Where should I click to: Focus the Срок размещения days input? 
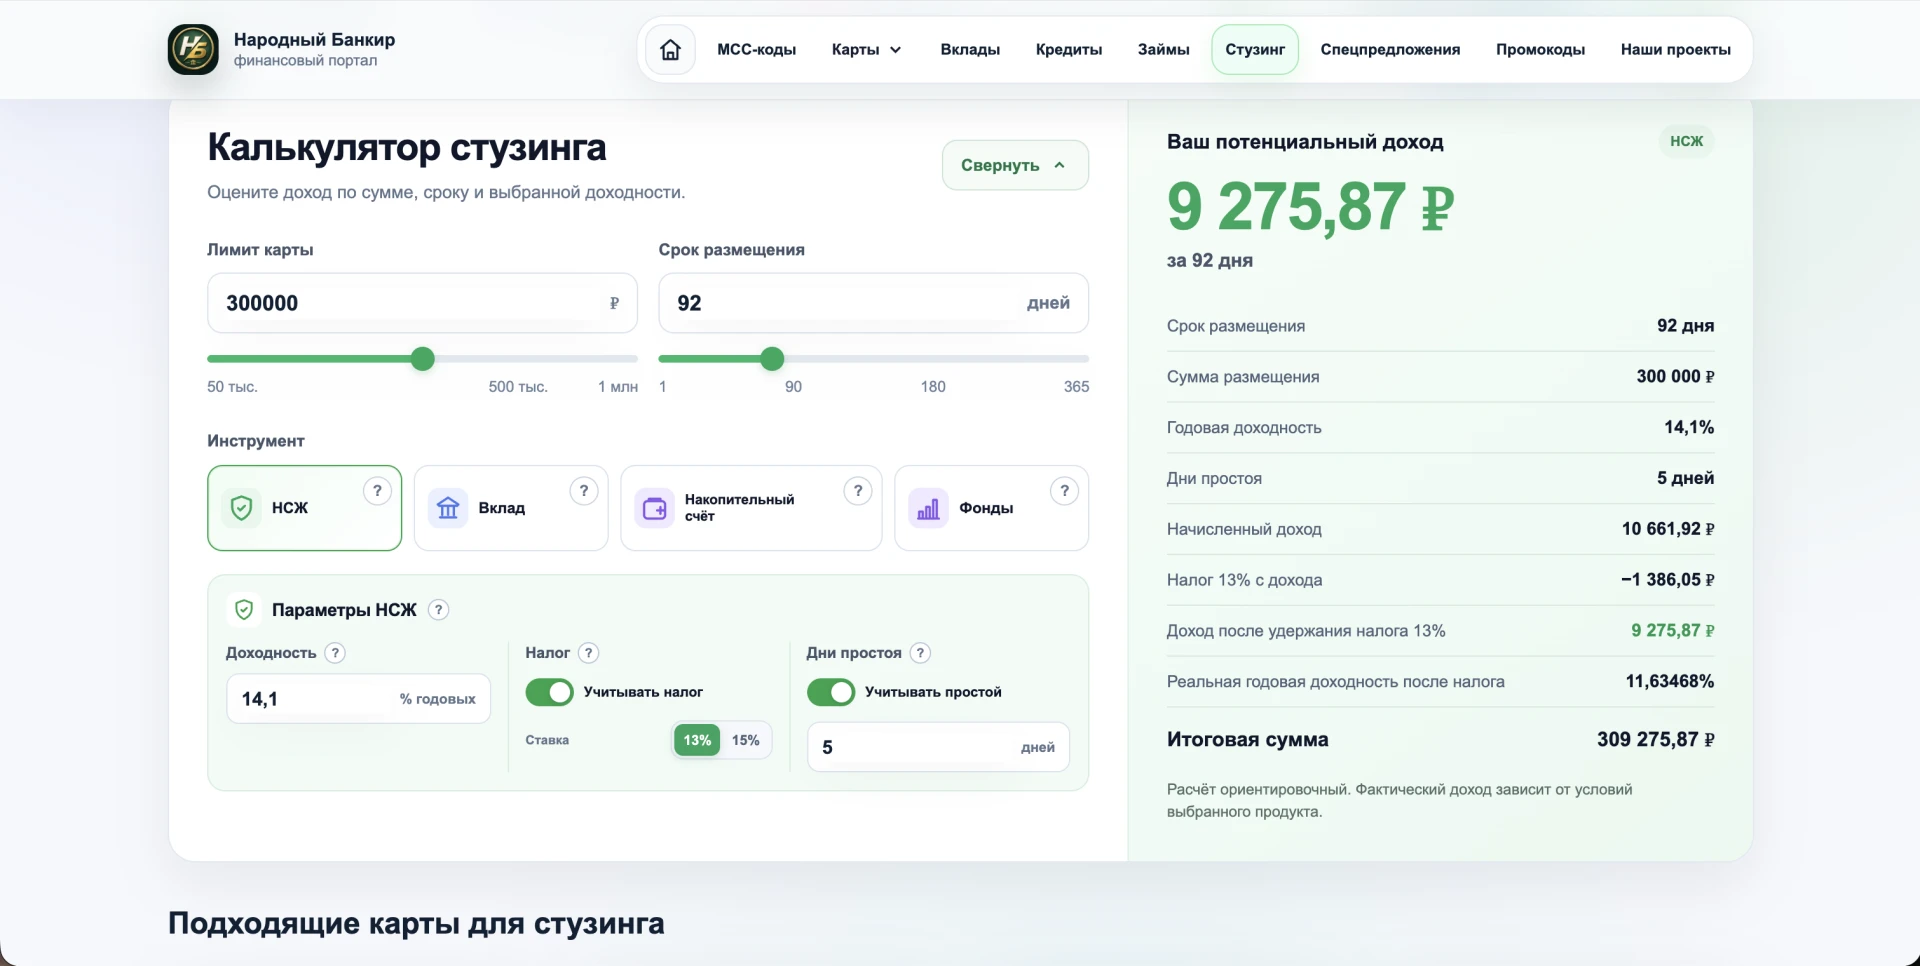(x=873, y=303)
